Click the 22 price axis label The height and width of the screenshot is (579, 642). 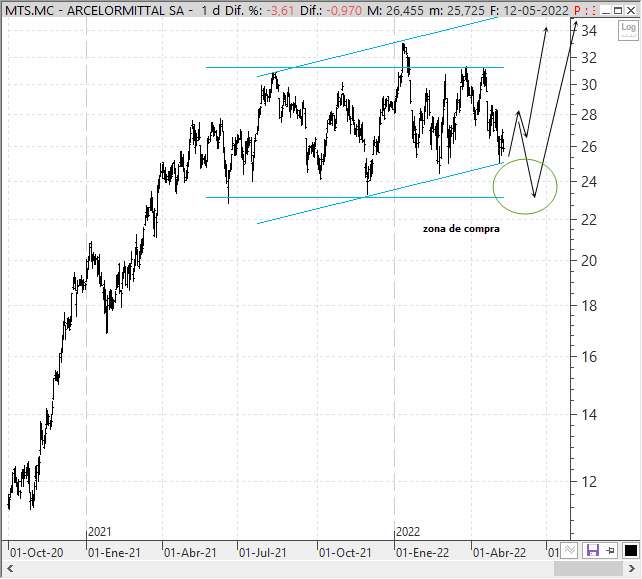click(x=589, y=220)
